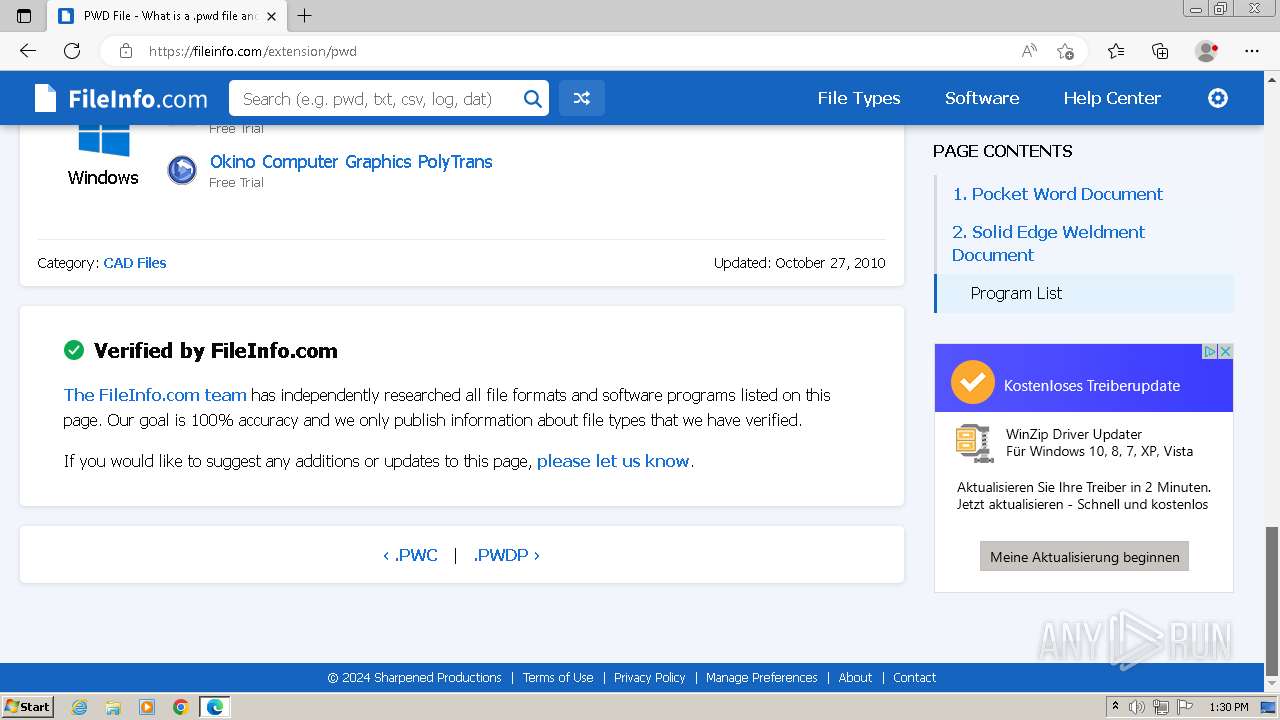Click Microsoft Edge taskbar icon
This screenshot has height=720, width=1280.
point(215,707)
